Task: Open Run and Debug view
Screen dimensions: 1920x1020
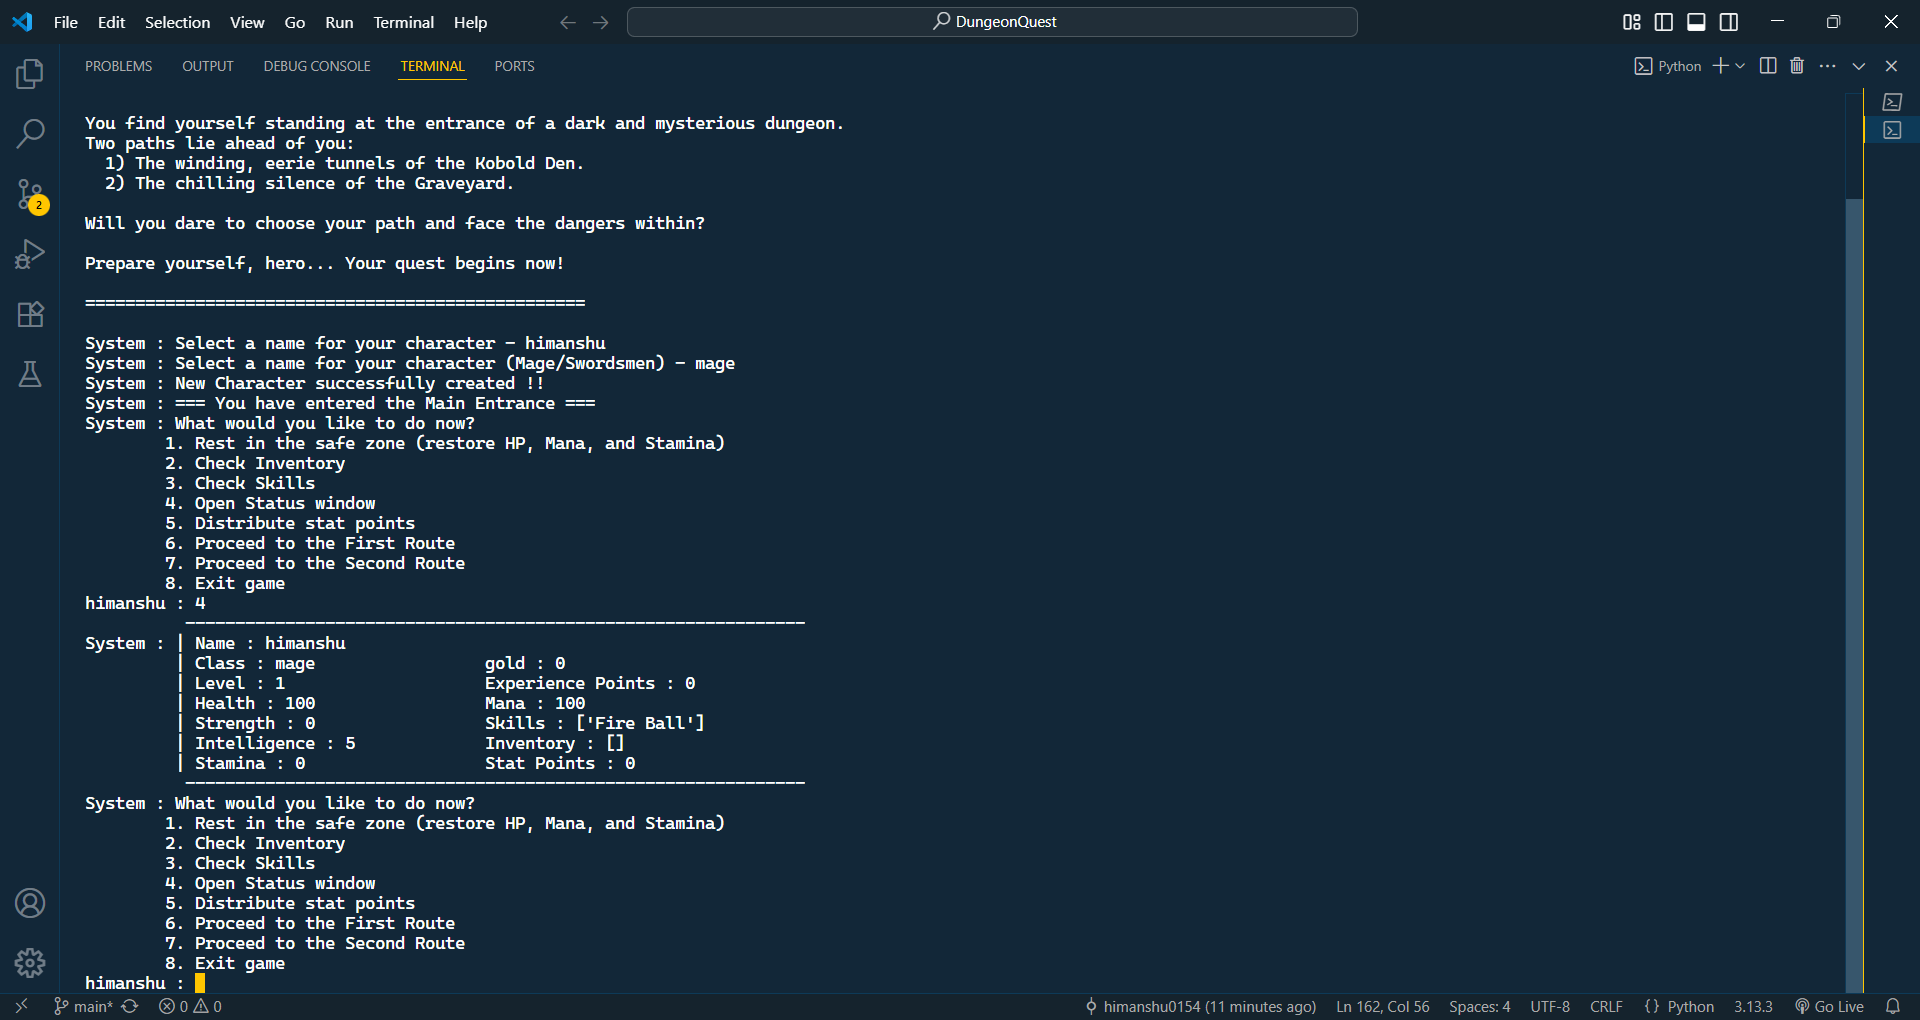Action: [30, 254]
